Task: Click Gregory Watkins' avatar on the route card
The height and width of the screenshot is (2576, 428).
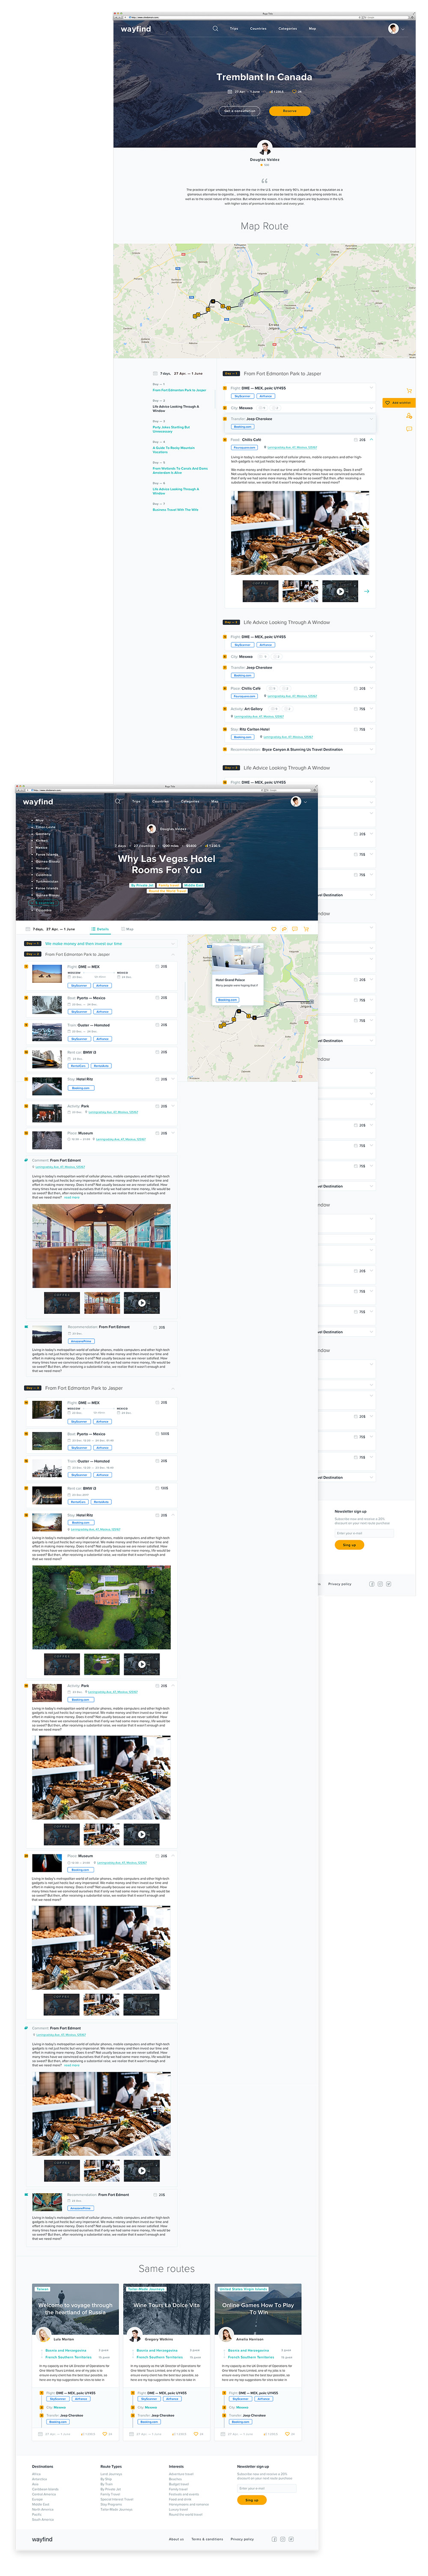Action: 135,2335
